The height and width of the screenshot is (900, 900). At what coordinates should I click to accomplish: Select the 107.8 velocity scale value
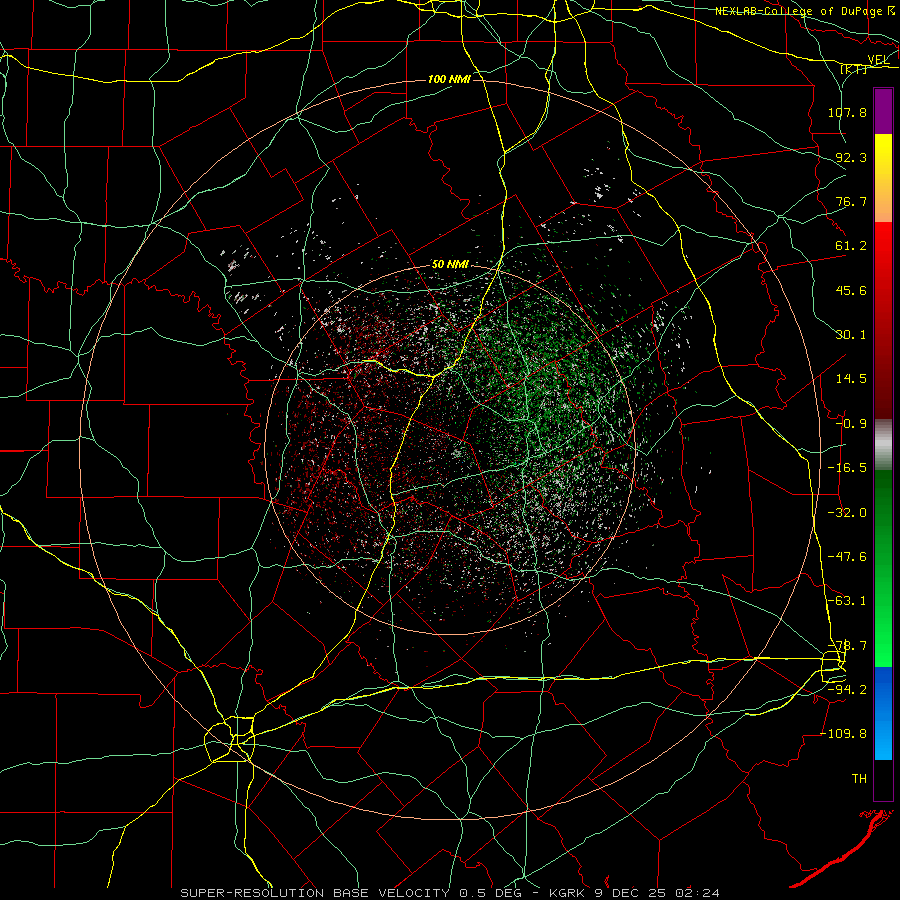click(x=847, y=112)
